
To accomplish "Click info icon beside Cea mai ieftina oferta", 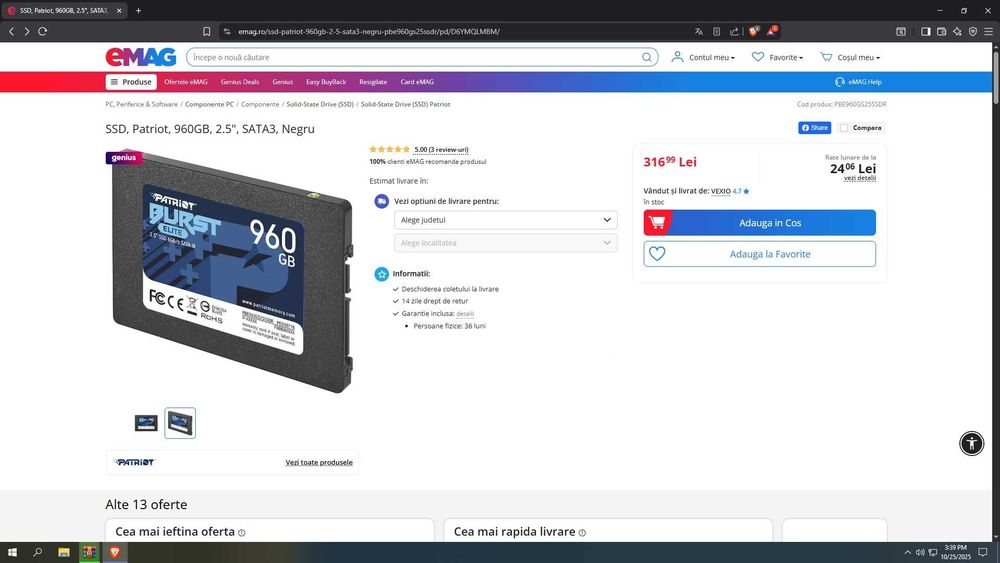I will click(242, 532).
